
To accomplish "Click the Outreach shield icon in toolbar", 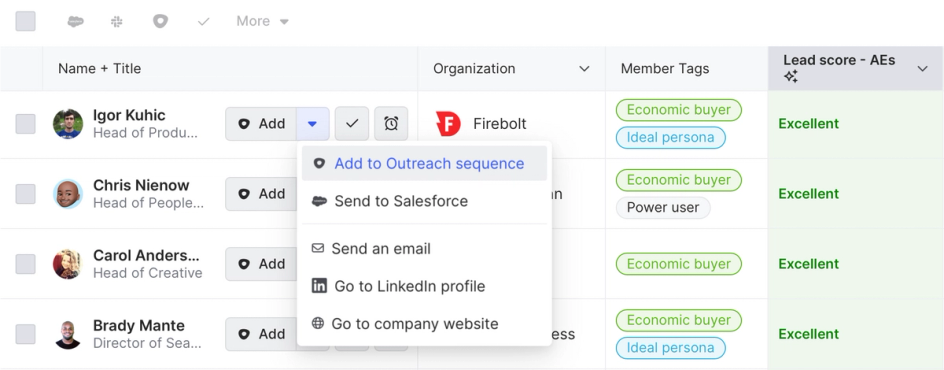I will point(160,21).
